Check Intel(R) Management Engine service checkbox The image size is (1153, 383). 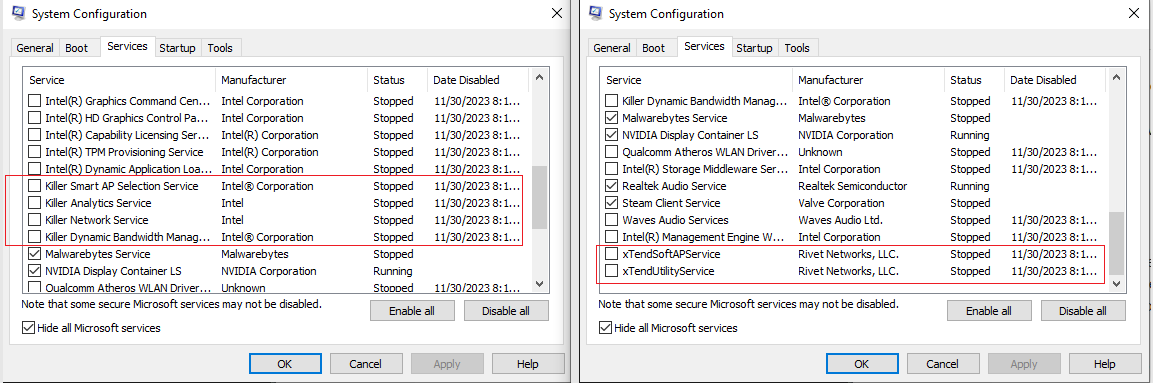pyautogui.click(x=611, y=237)
